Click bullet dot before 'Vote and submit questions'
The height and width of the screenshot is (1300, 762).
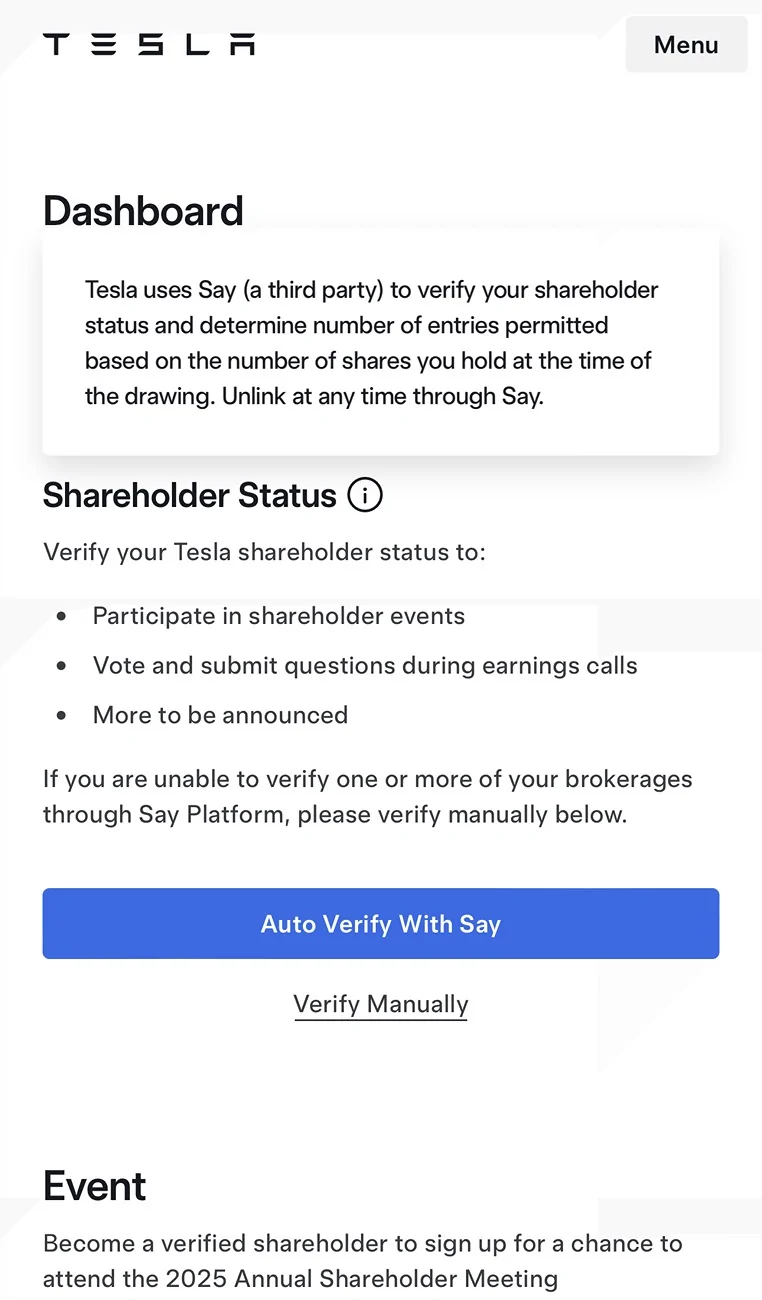tap(62, 666)
